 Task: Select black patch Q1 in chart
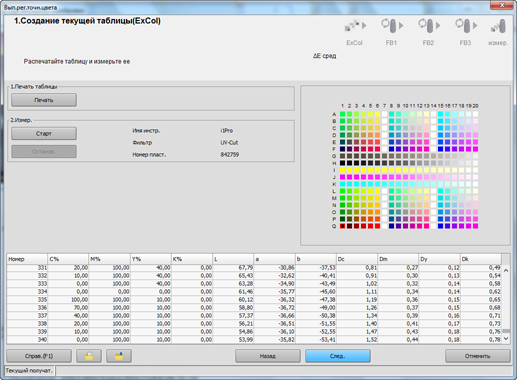[x=342, y=226]
